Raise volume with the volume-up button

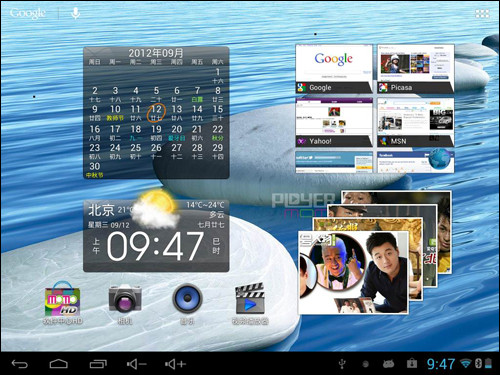pos(175,364)
